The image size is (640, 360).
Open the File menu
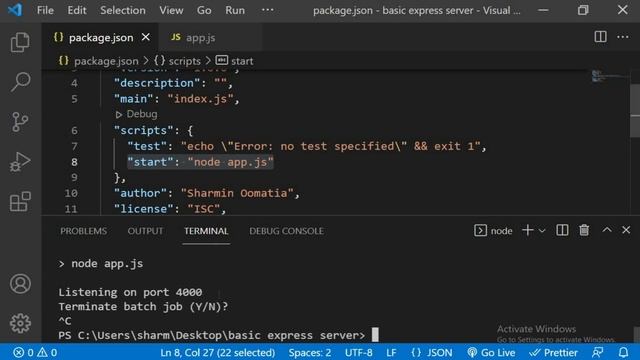45,10
